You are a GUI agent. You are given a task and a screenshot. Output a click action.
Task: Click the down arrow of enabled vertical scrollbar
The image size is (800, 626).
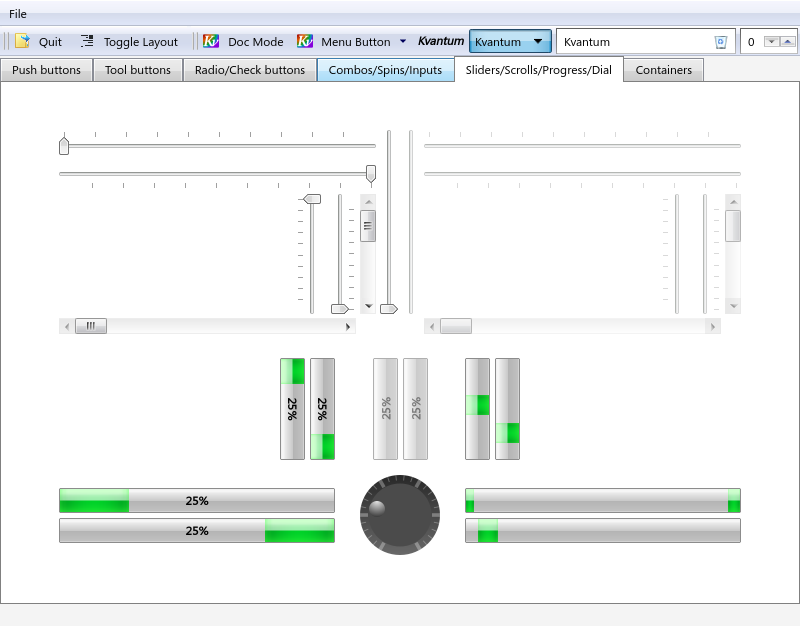368,306
